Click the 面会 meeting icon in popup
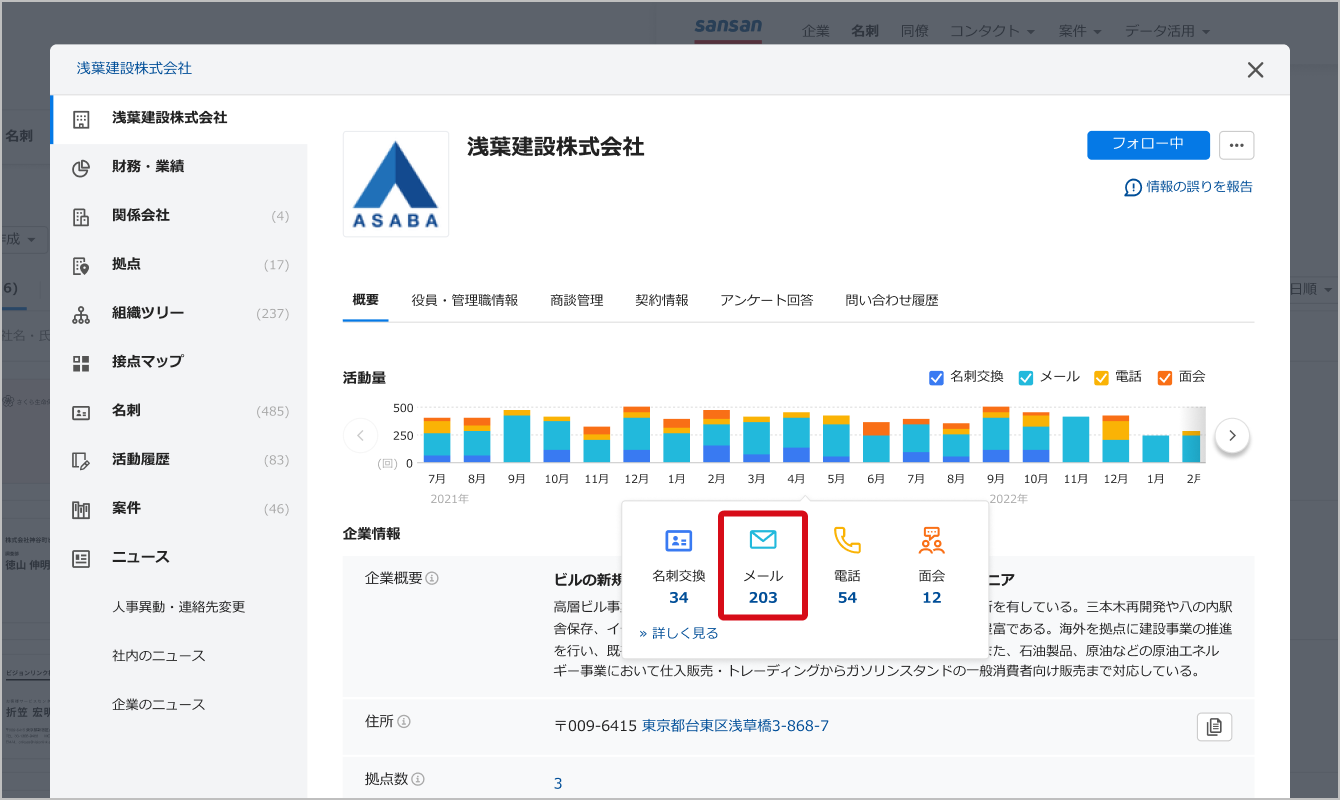The height and width of the screenshot is (800, 1340). 931,541
